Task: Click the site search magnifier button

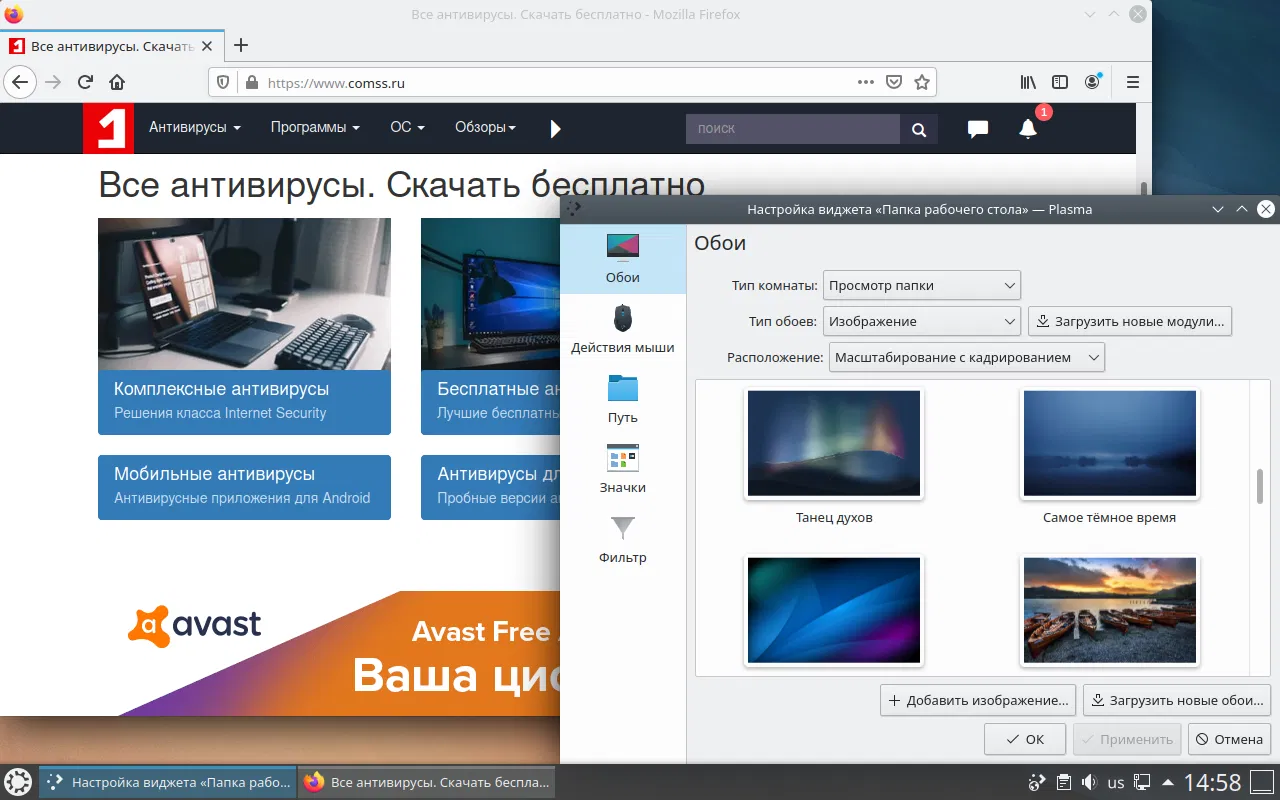Action: click(919, 129)
